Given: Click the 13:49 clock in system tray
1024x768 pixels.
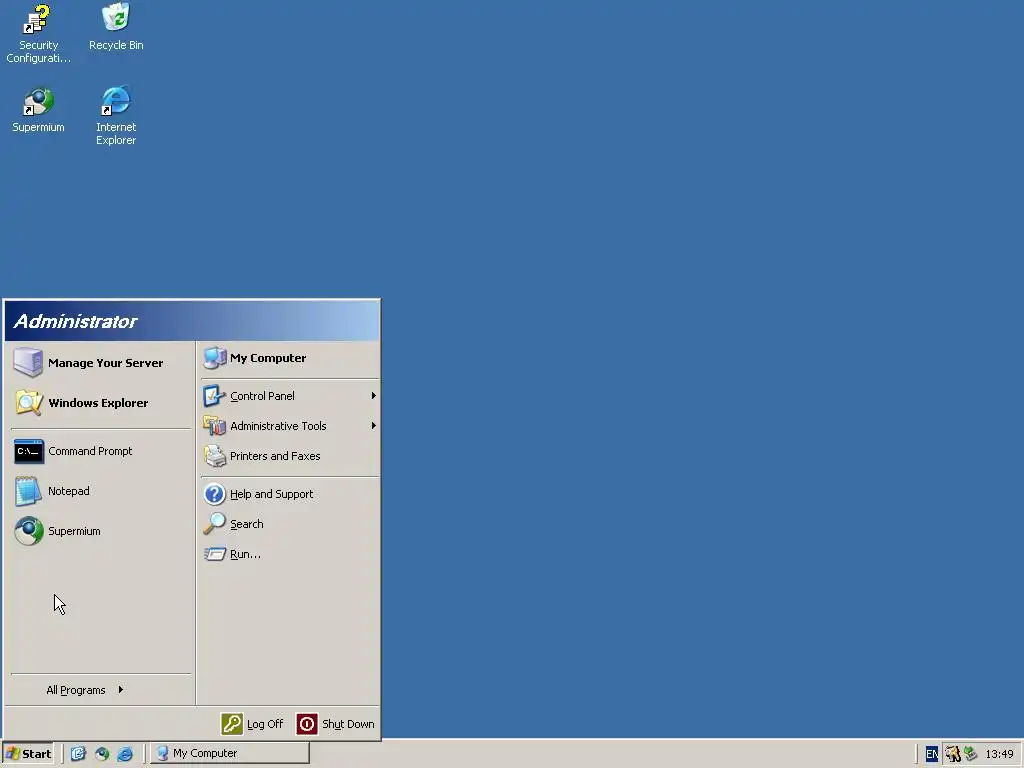Looking at the screenshot, I should point(999,754).
